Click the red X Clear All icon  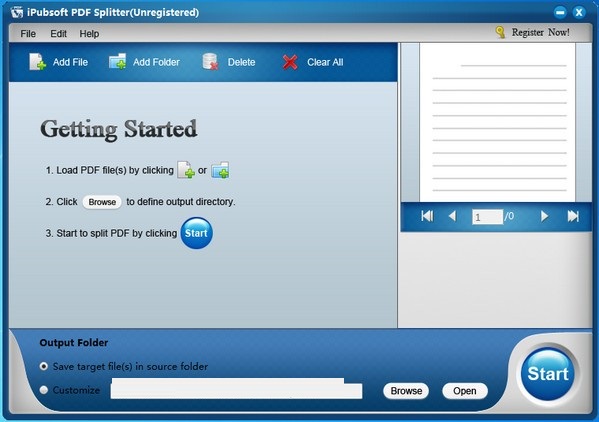click(290, 62)
